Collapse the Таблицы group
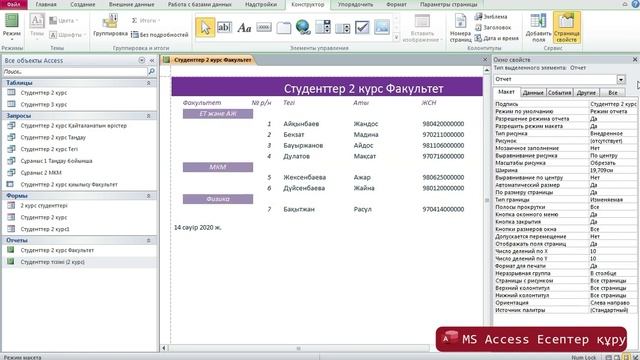The image size is (640, 360). coord(148,83)
